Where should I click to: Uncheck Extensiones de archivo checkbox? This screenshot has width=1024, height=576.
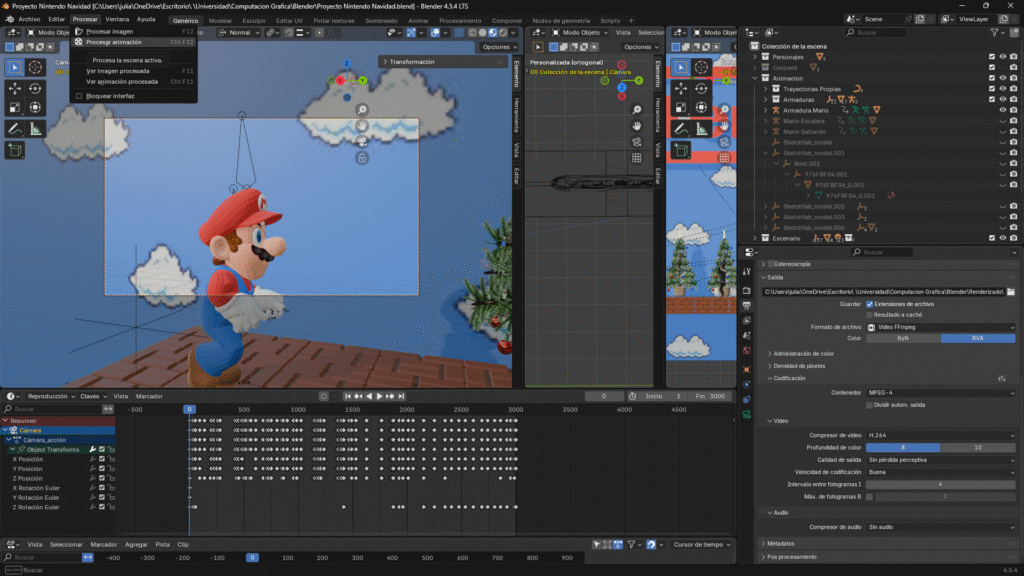[x=870, y=303]
